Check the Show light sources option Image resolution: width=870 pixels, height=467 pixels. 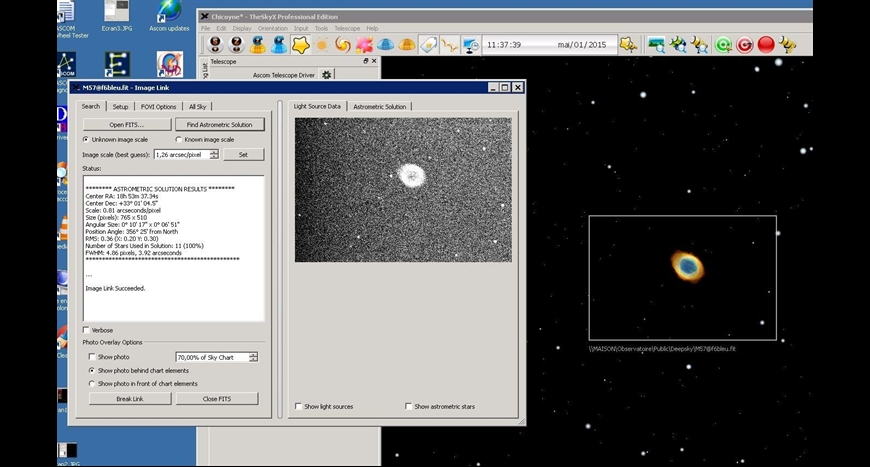tap(299, 406)
